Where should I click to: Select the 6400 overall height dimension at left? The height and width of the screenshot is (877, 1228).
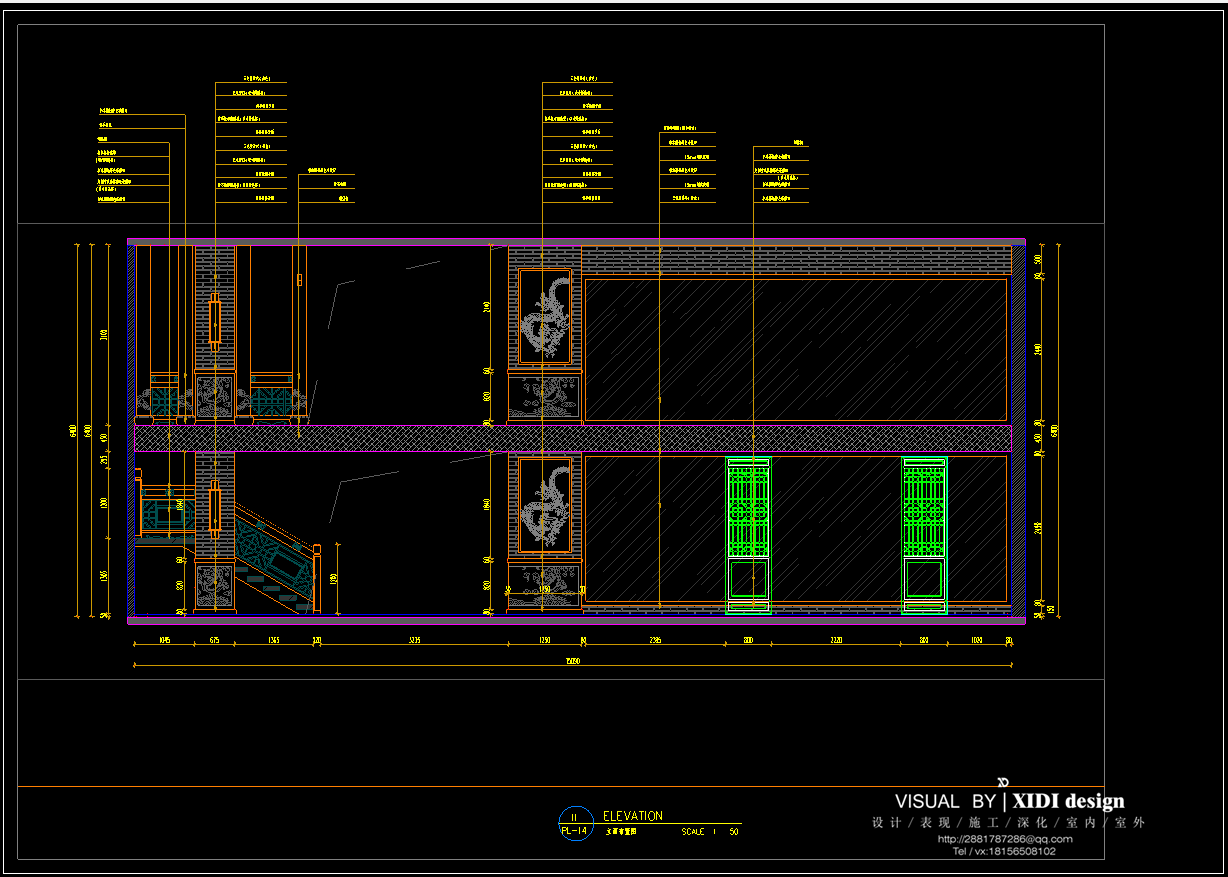[75, 430]
